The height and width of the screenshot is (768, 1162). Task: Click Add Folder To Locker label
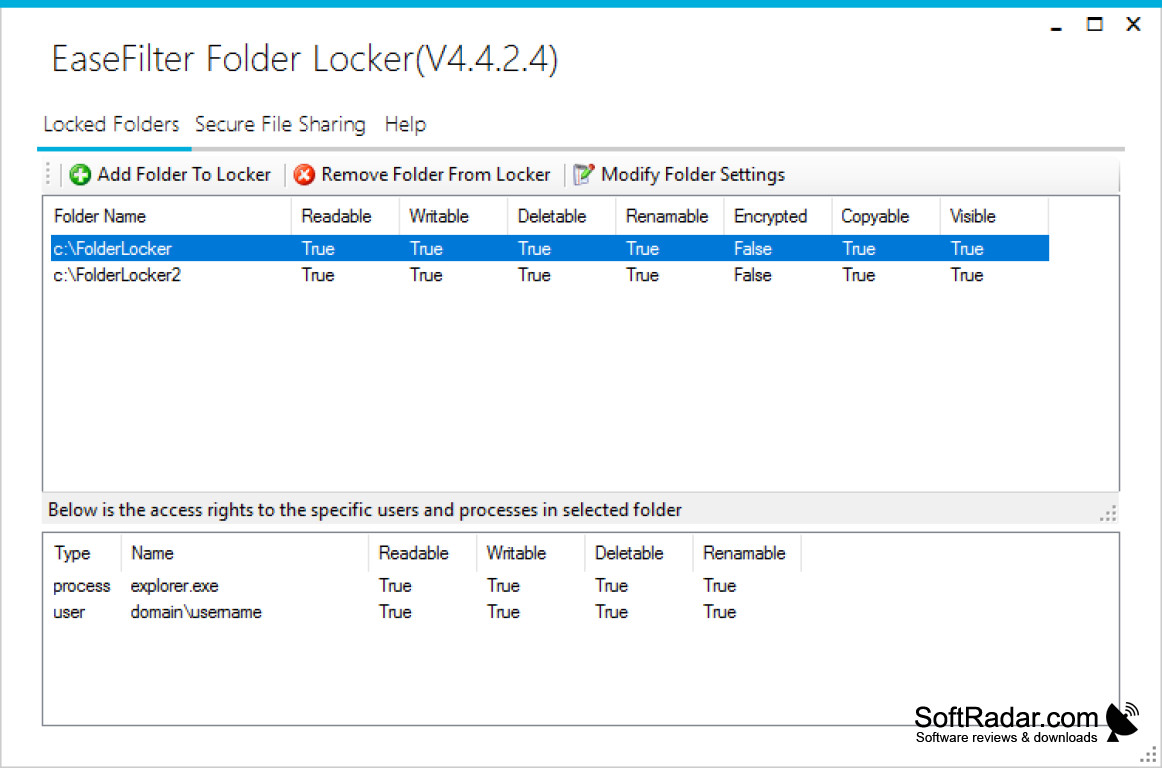[x=184, y=175]
